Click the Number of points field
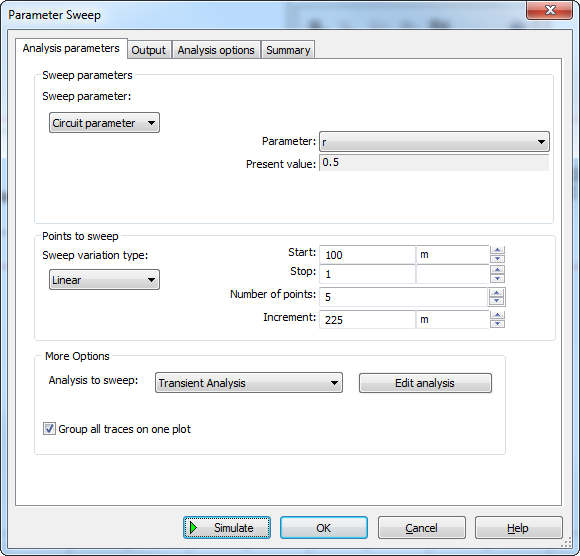 (403, 297)
